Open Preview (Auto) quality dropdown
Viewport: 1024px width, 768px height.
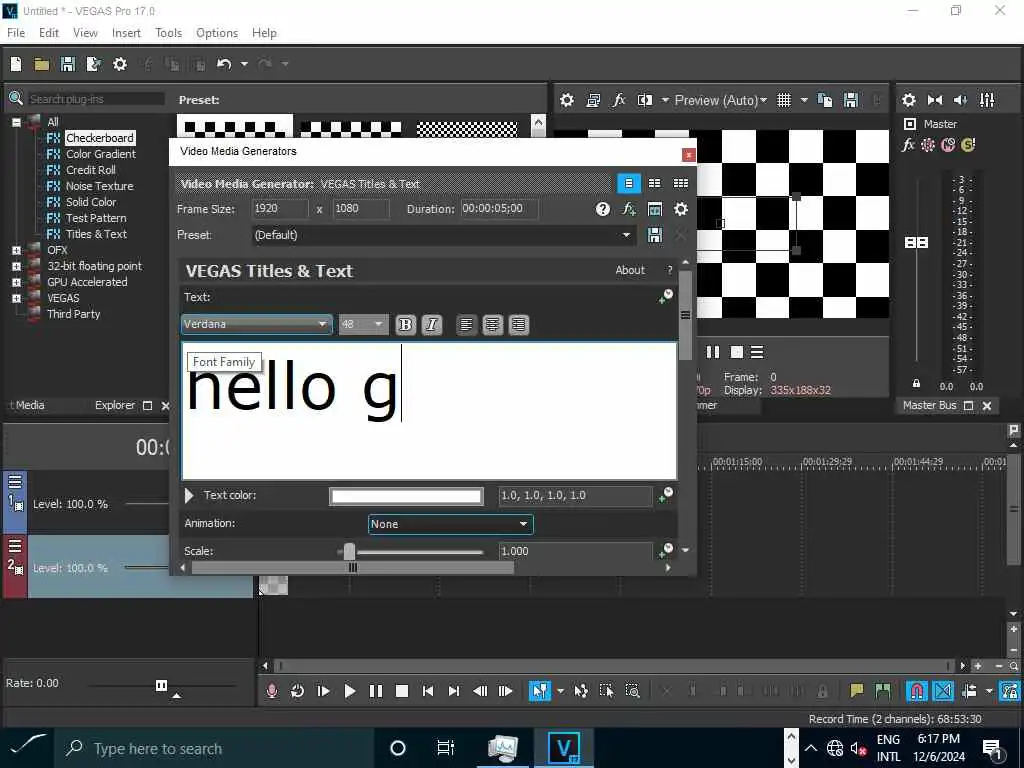click(x=720, y=101)
